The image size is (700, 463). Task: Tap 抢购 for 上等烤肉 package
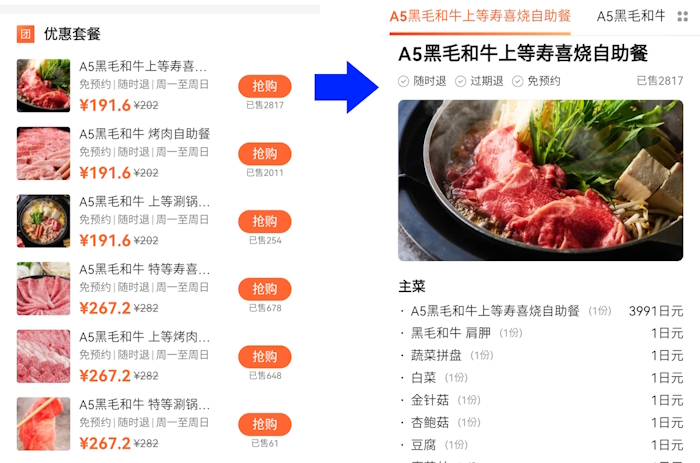(265, 356)
